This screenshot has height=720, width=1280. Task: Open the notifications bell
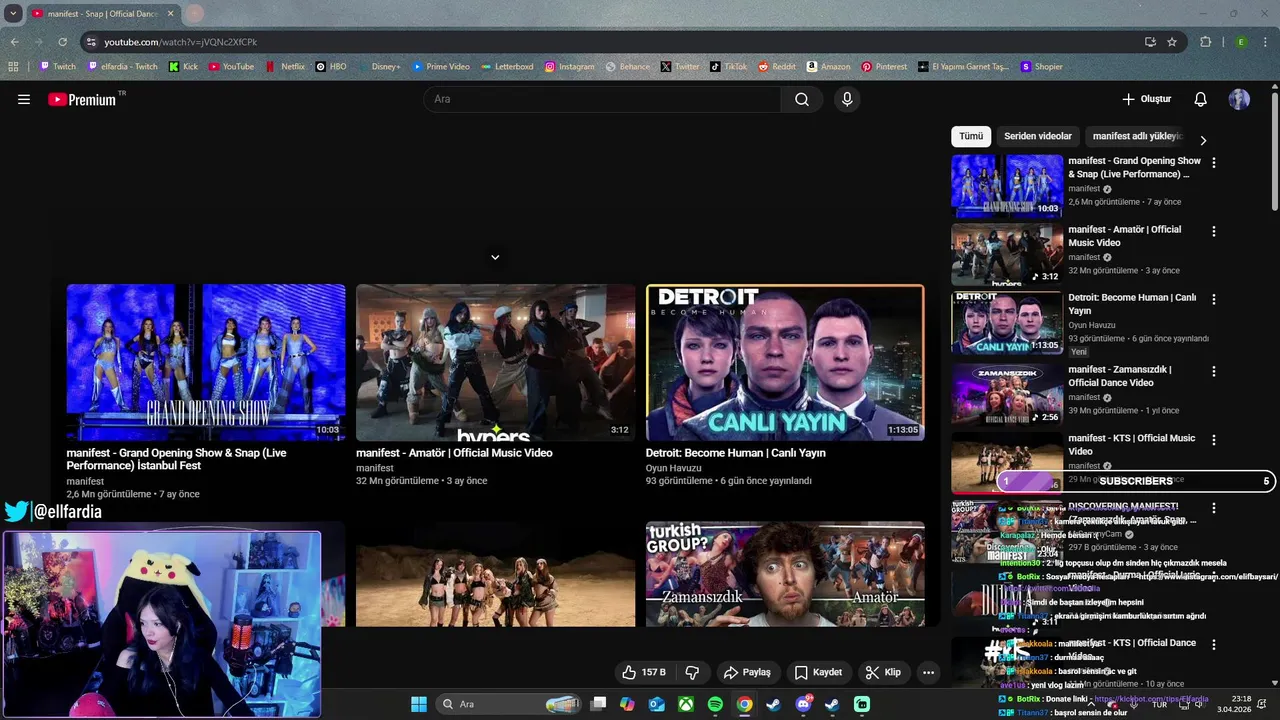coord(1200,99)
